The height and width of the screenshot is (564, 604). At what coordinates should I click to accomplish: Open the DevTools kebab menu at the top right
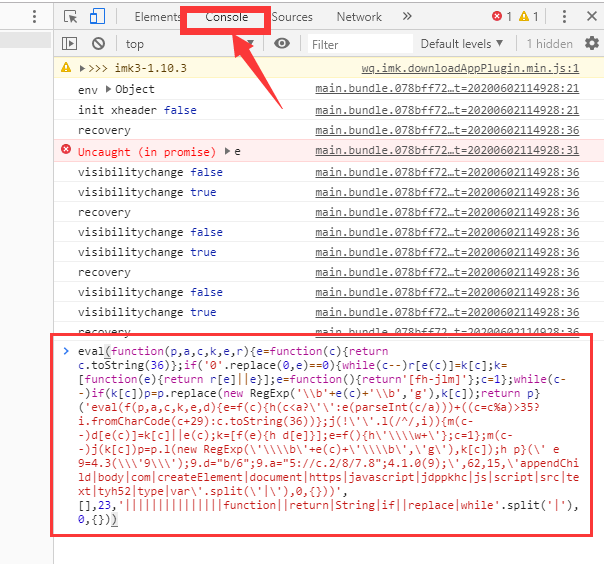point(592,17)
